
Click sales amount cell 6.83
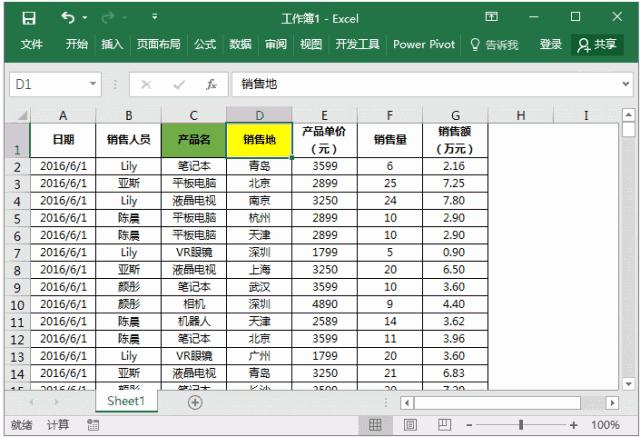pos(454,373)
